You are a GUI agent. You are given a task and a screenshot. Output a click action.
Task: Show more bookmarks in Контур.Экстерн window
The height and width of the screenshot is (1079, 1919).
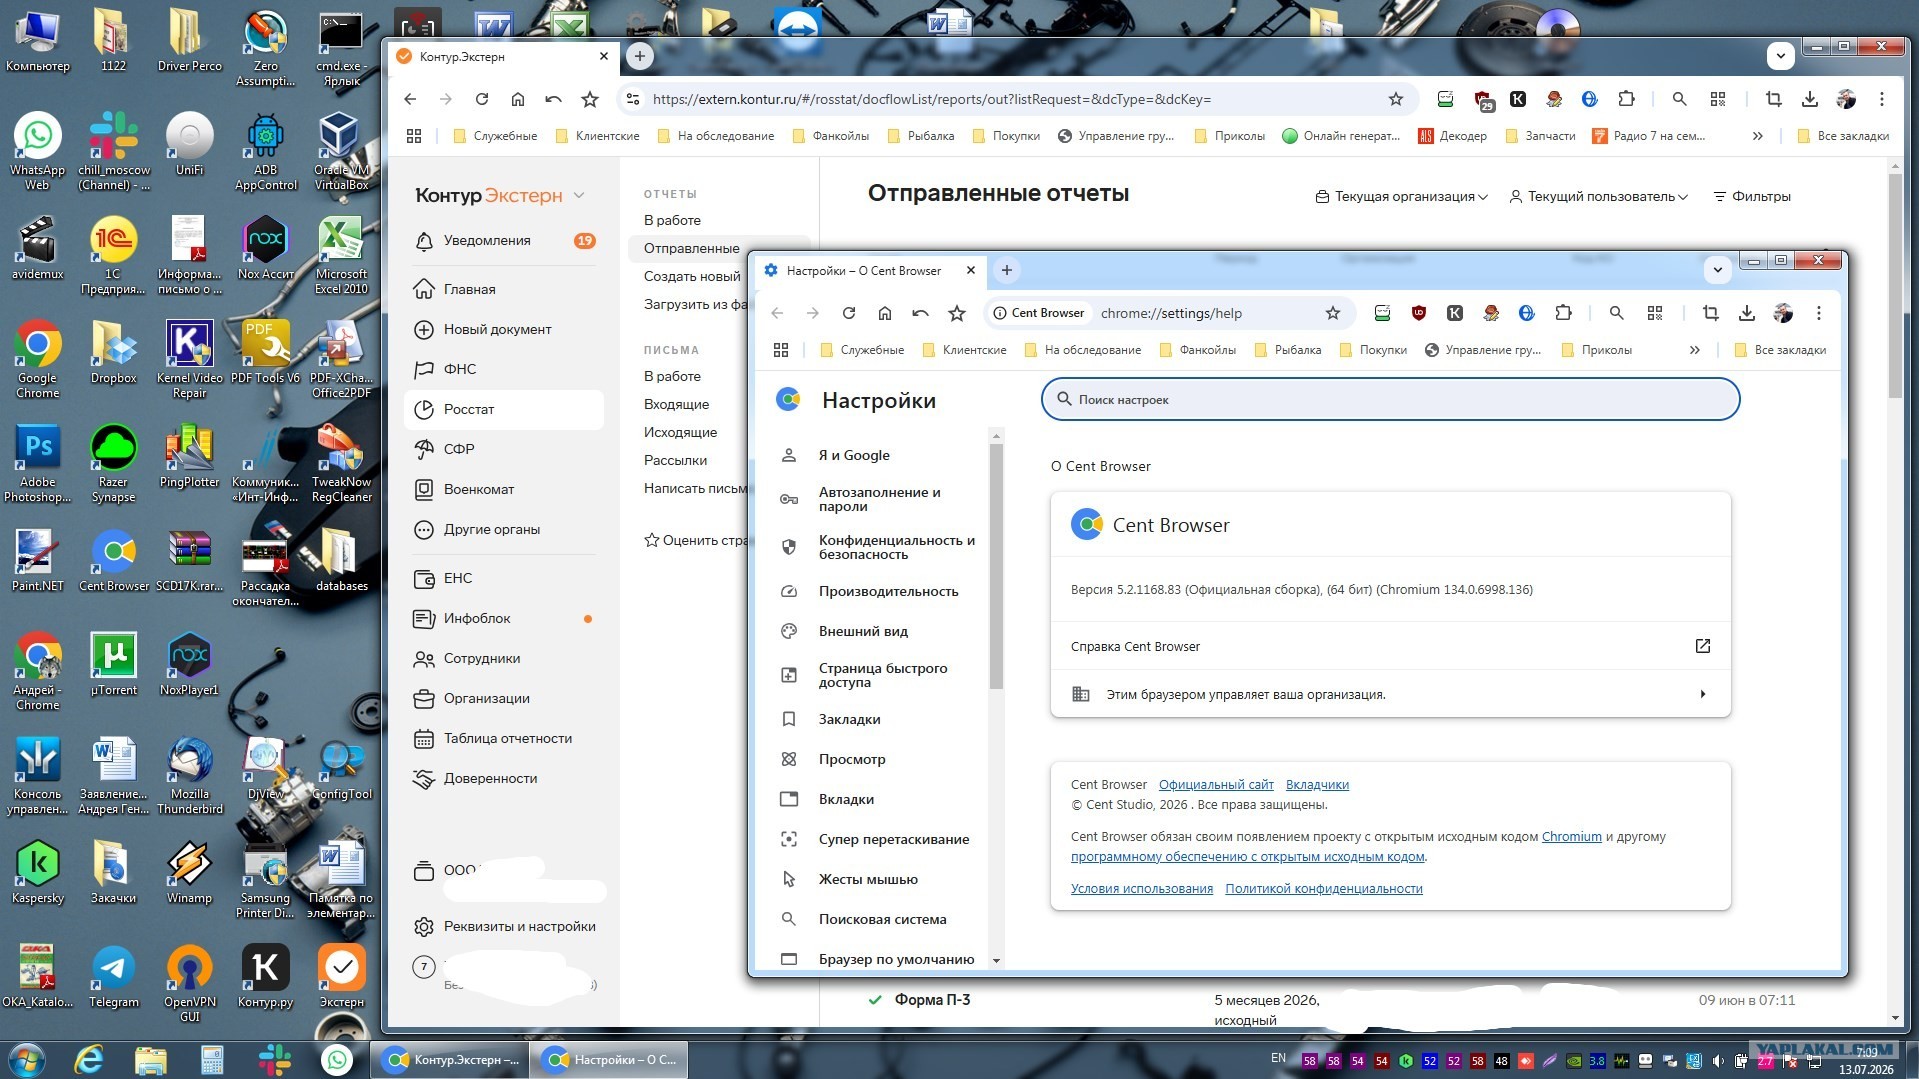tap(1757, 136)
